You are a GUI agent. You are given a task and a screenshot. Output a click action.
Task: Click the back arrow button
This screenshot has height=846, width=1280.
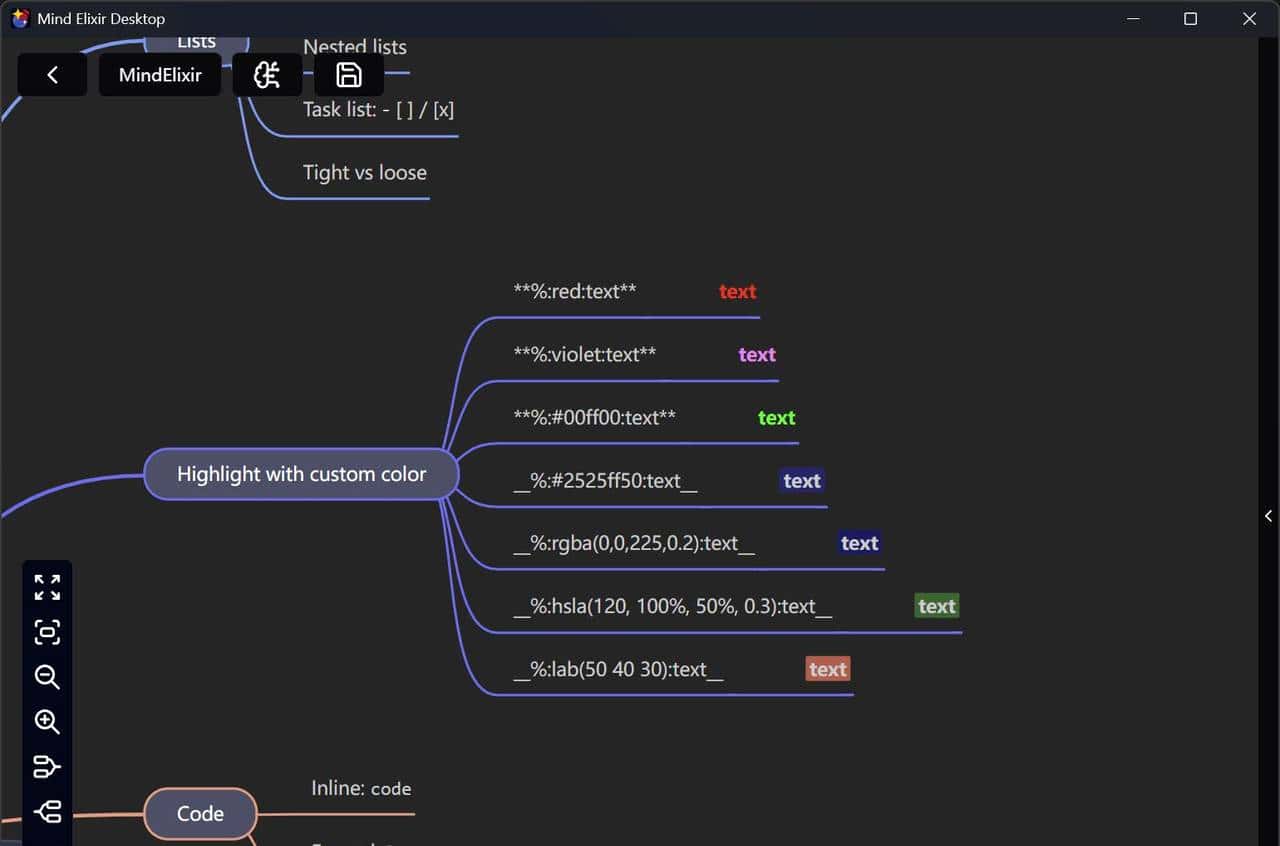coord(52,75)
